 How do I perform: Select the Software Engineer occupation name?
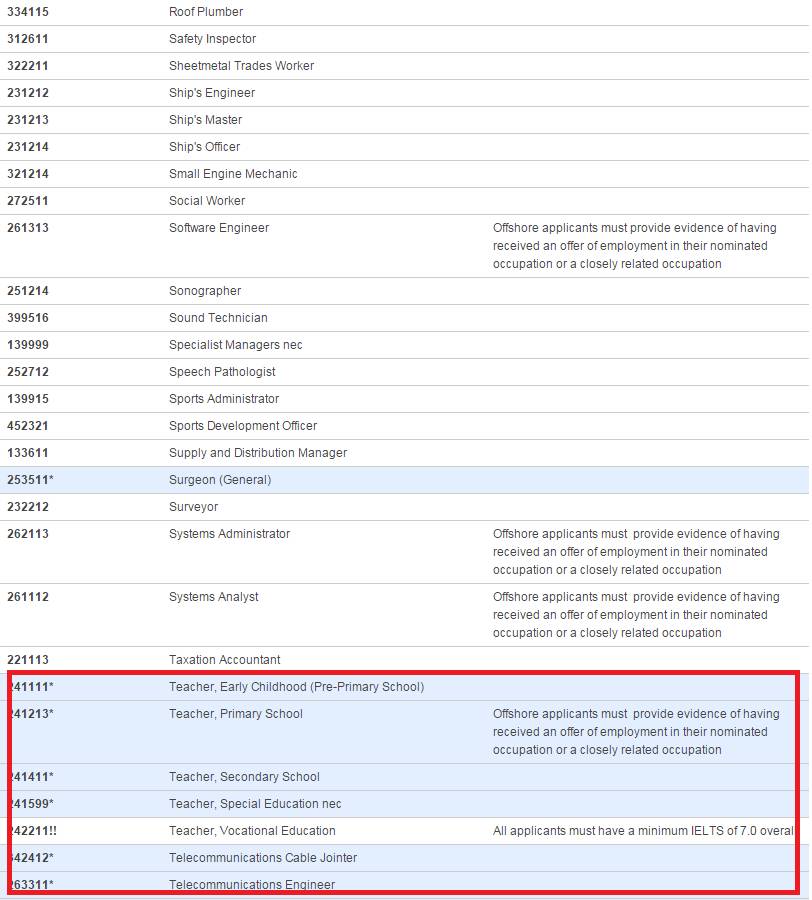pos(219,228)
